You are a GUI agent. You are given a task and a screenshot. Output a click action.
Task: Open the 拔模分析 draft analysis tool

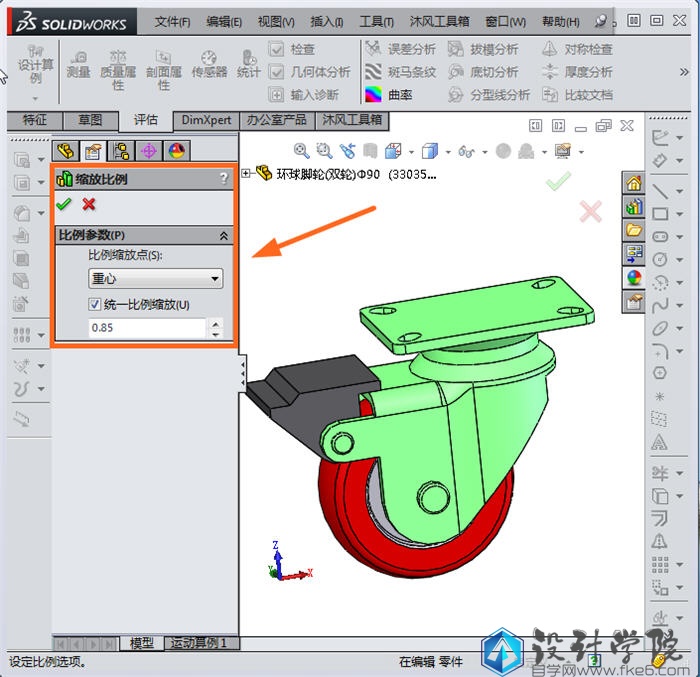point(482,49)
